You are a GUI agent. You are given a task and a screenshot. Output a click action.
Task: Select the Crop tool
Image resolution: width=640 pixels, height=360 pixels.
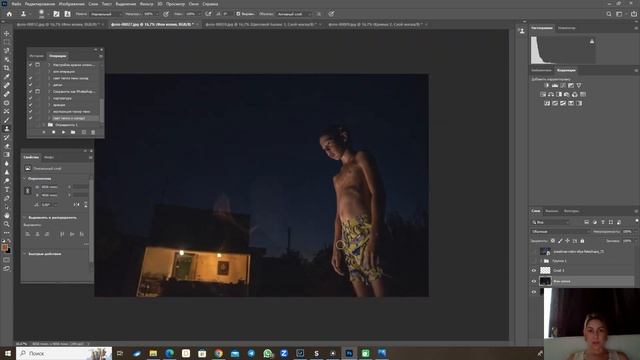(7, 68)
